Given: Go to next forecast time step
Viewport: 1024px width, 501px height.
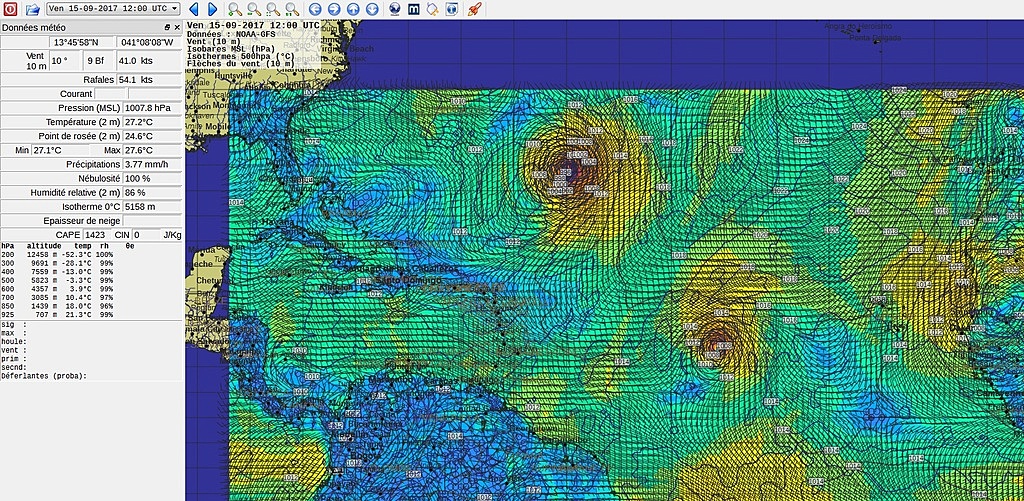Looking at the screenshot, I should click(212, 9).
